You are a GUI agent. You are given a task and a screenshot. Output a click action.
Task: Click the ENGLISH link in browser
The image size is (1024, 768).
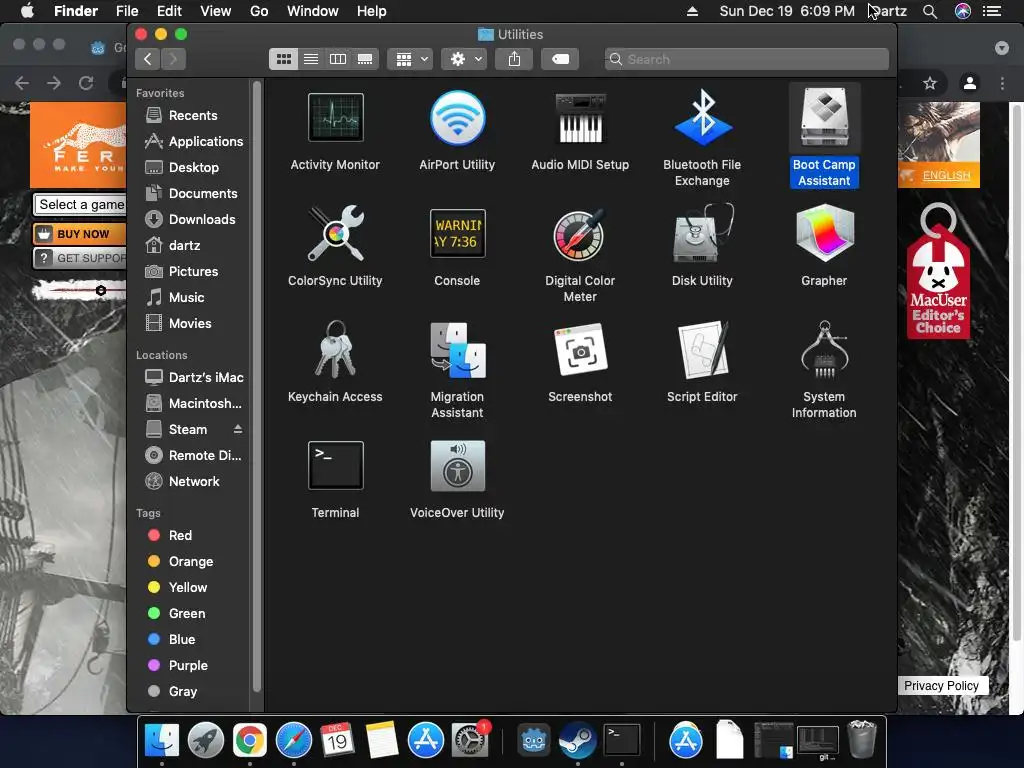tap(946, 176)
